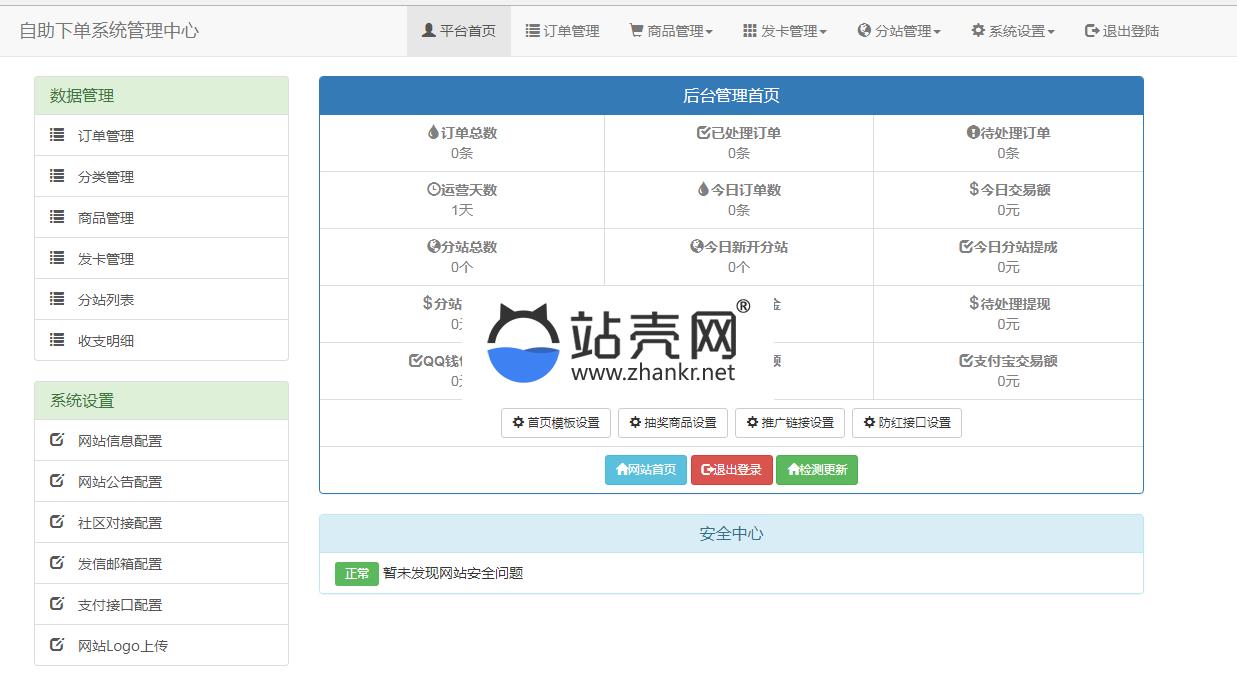This screenshot has width=1237, height=687.
Task: Open the 发卡管理 dropdown in navbar
Action: (784, 31)
